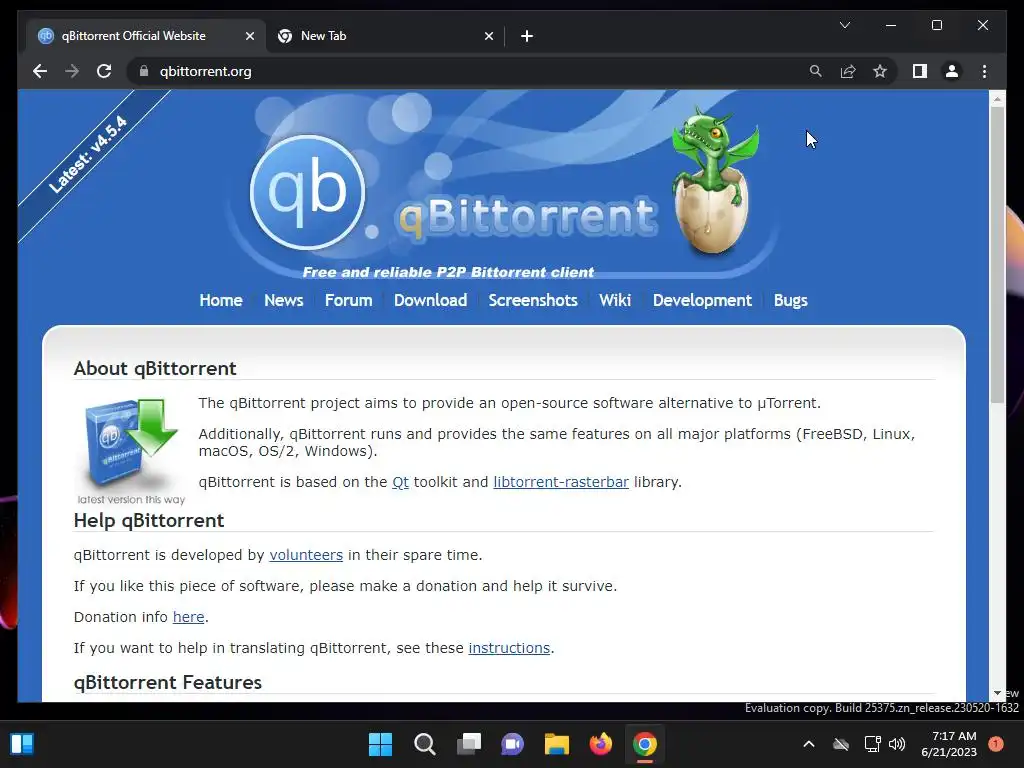Open the Teams Chat taskbar icon
The height and width of the screenshot is (768, 1024).
(x=513, y=744)
